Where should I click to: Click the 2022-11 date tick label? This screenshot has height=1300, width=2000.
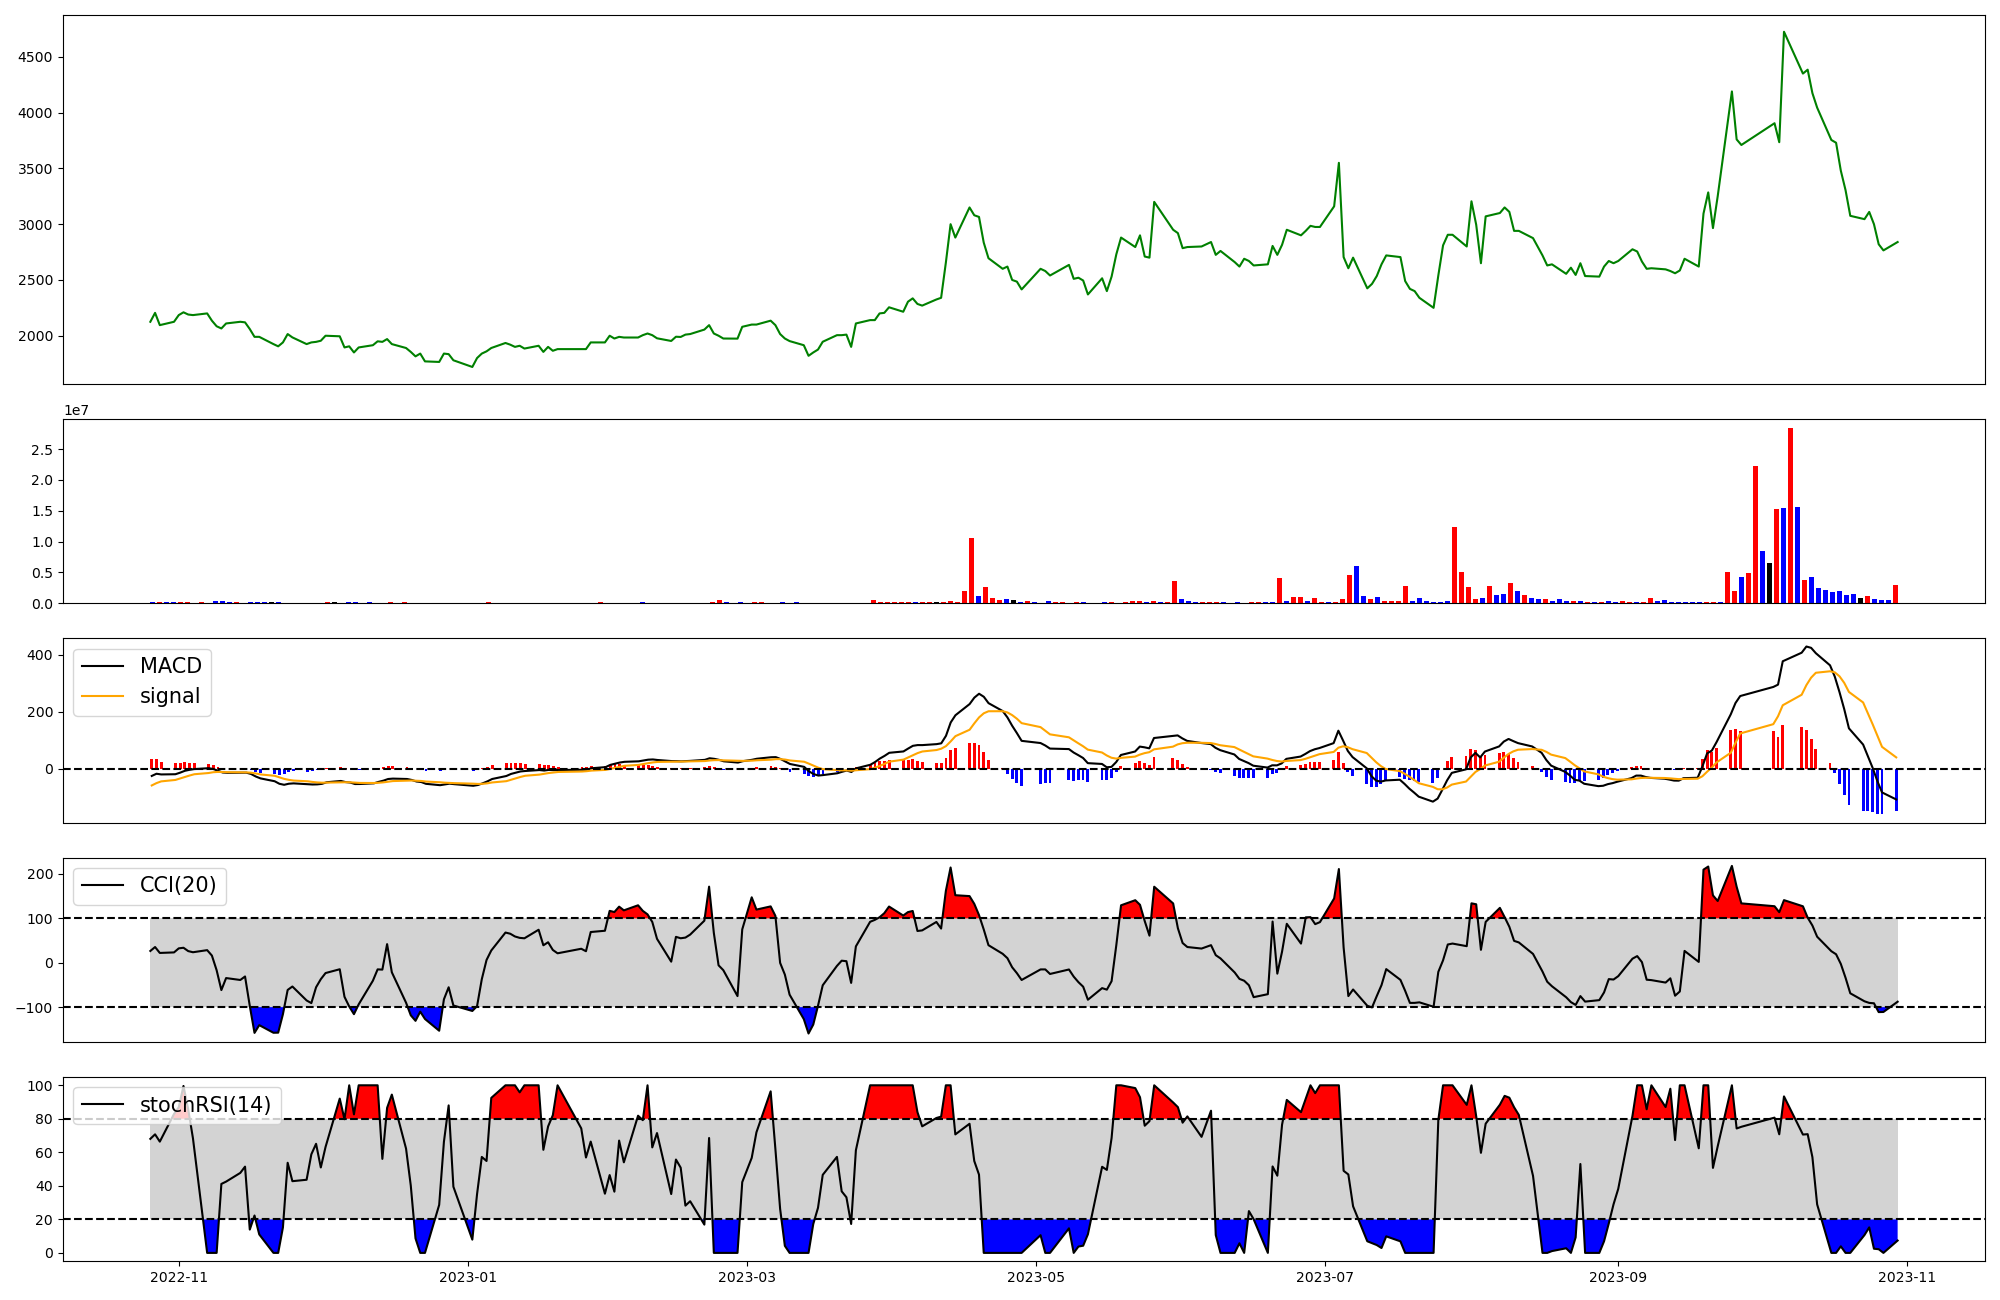(178, 1277)
